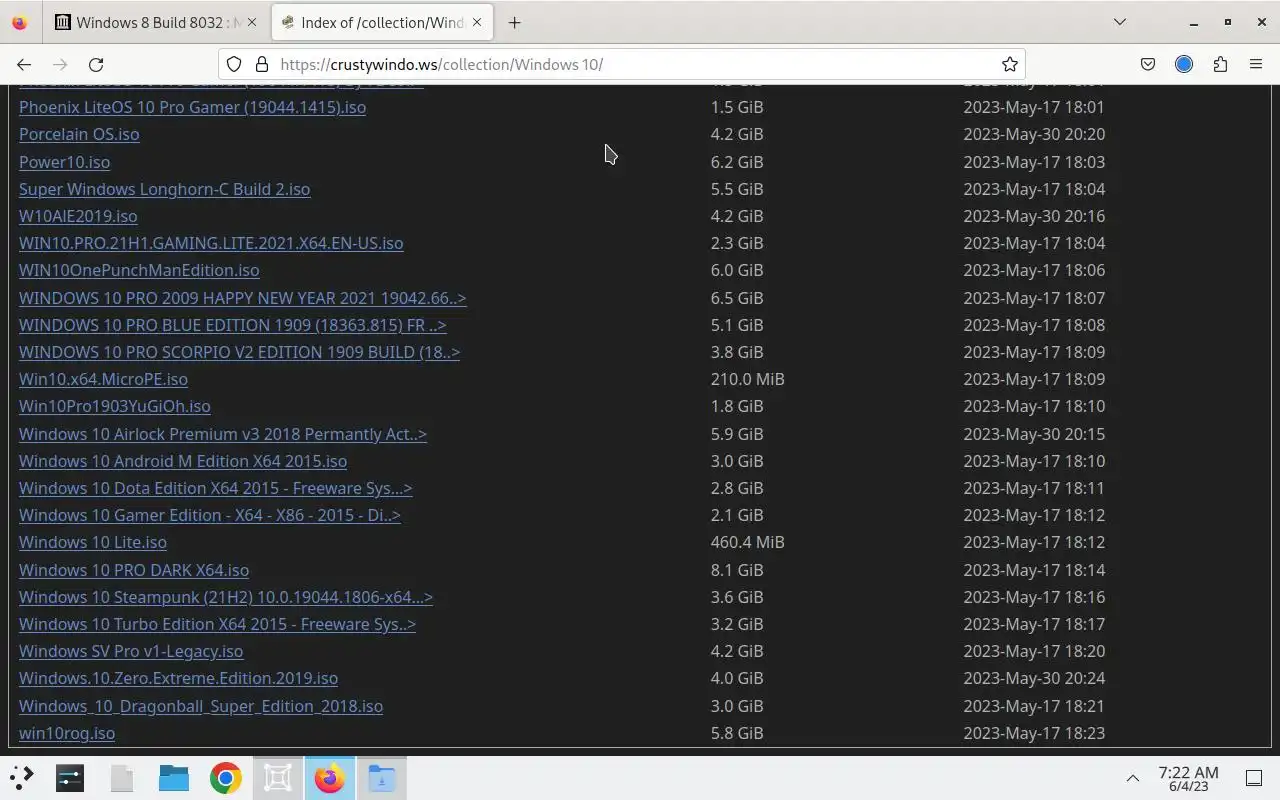Select the Firefox taskbar icon
The image size is (1280, 800).
330,778
